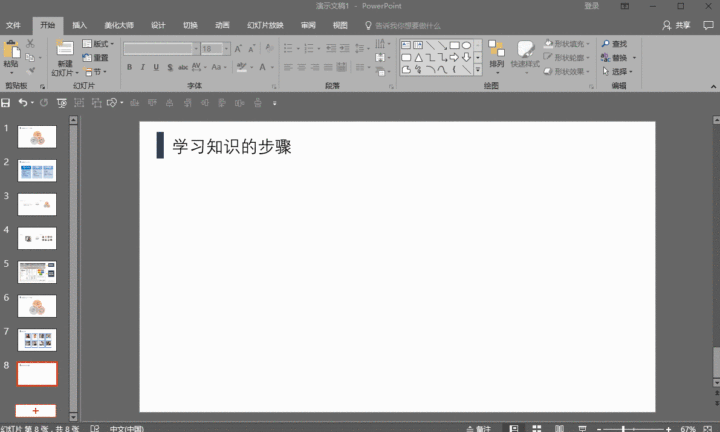This screenshot has width=720, height=432.
Task: Expand the shapes gallery more arrow
Action: pos(478,70)
